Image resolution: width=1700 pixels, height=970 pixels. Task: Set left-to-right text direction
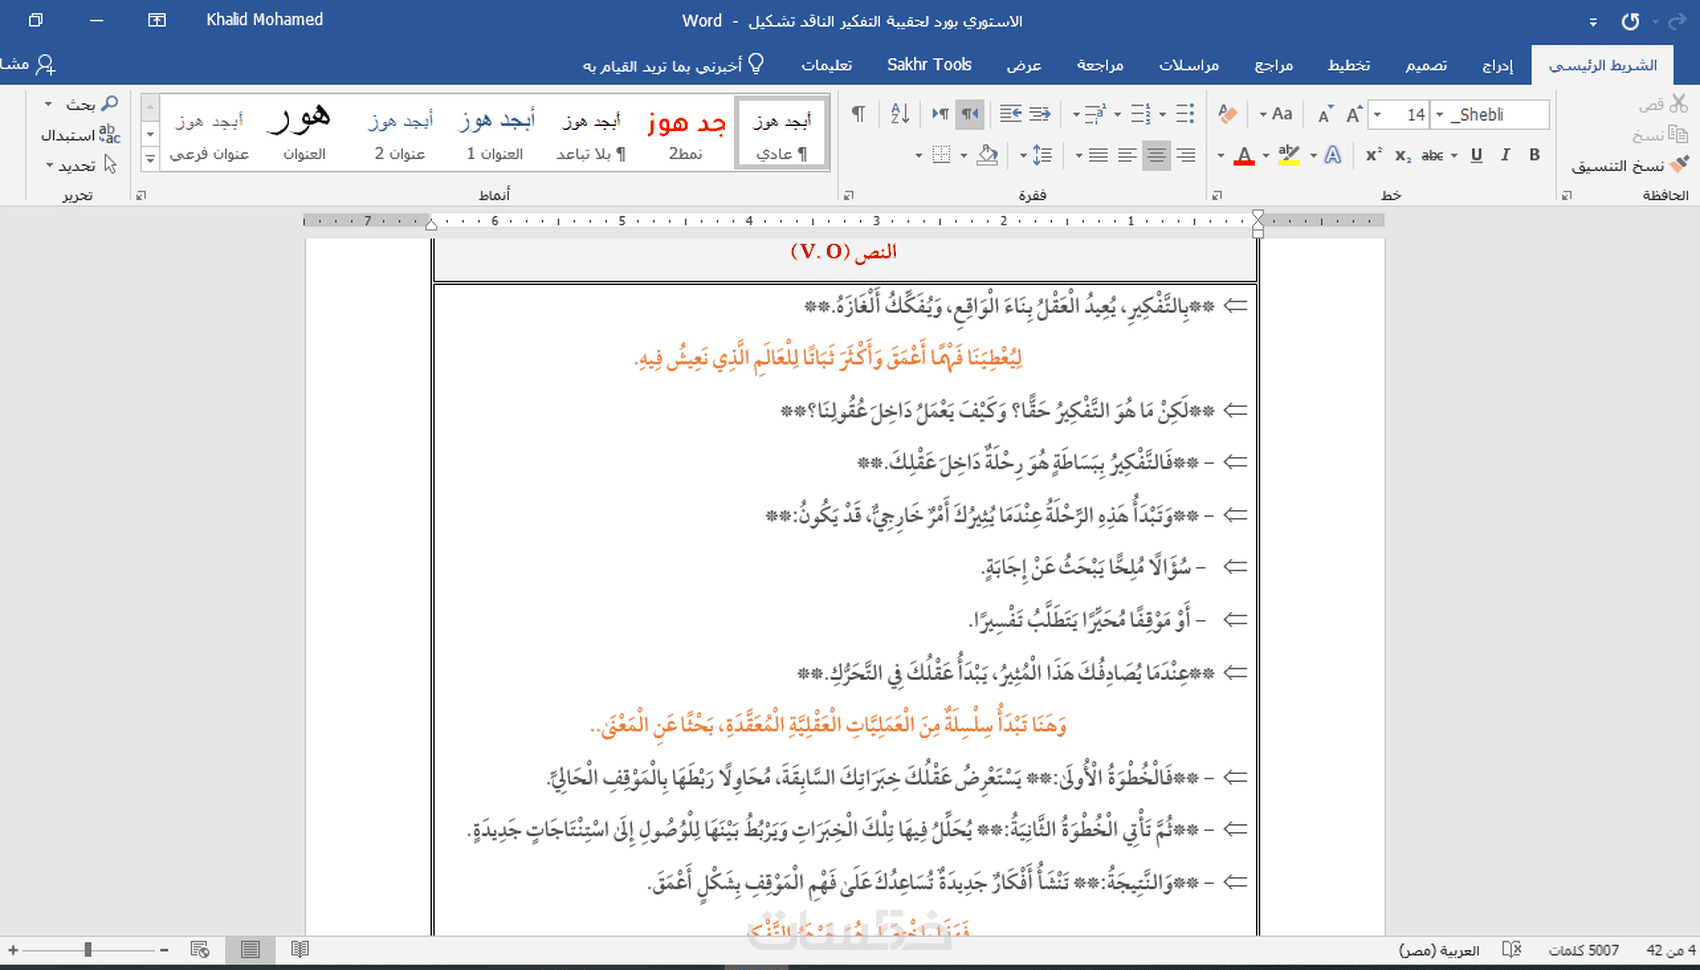click(940, 114)
